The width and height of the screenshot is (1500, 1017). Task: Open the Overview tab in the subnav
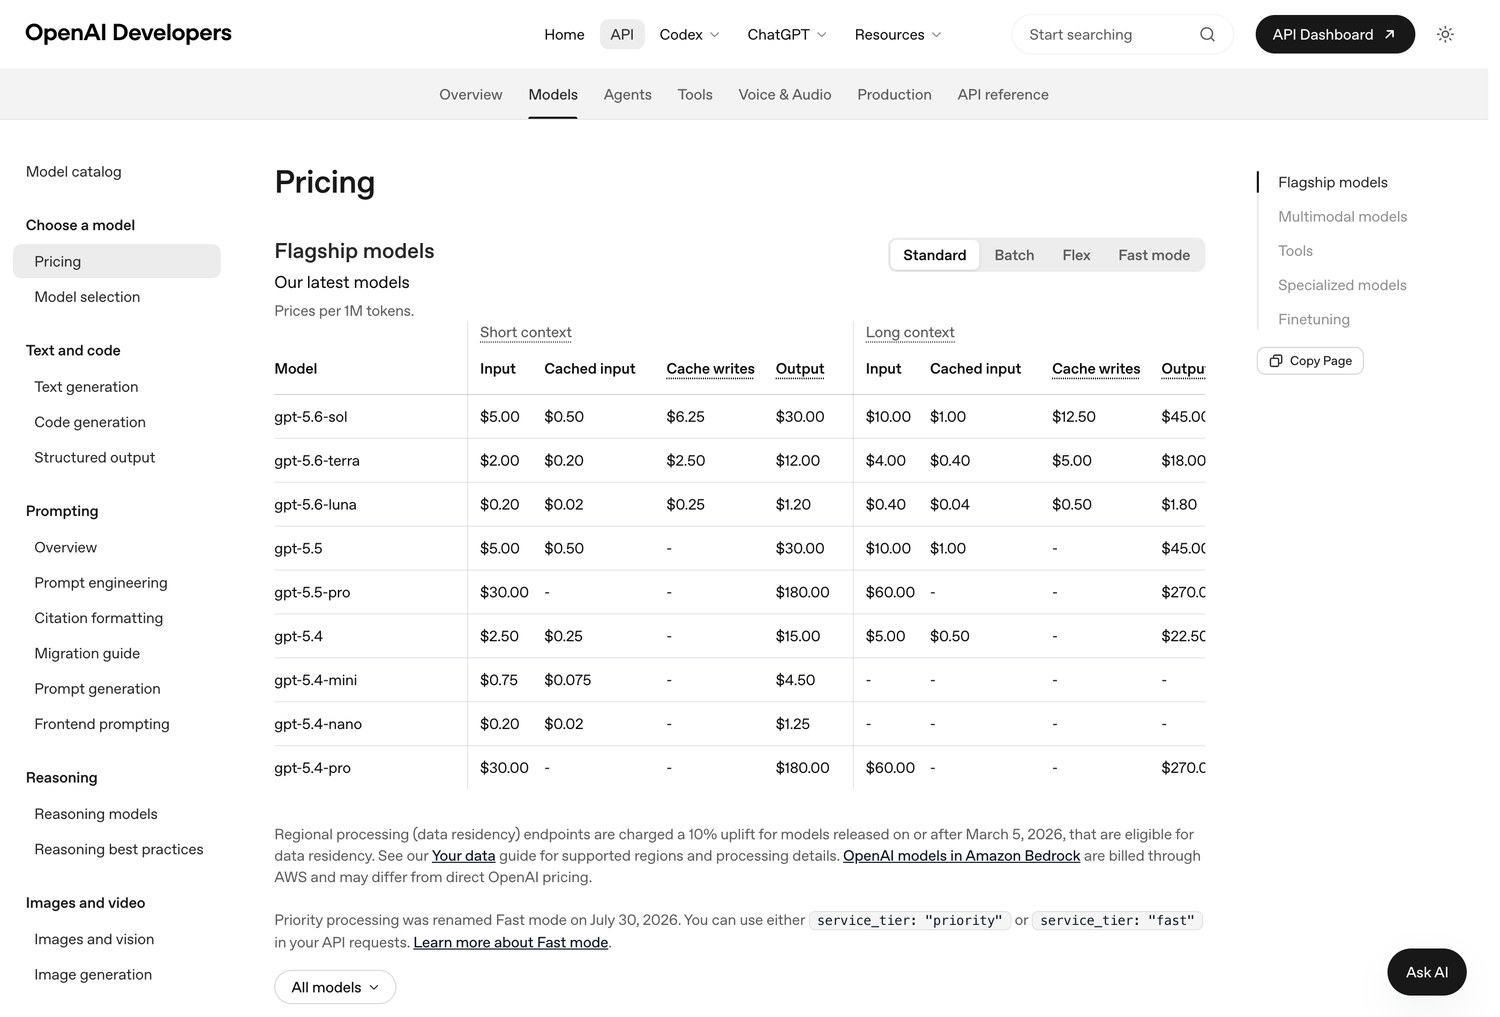tap(471, 94)
